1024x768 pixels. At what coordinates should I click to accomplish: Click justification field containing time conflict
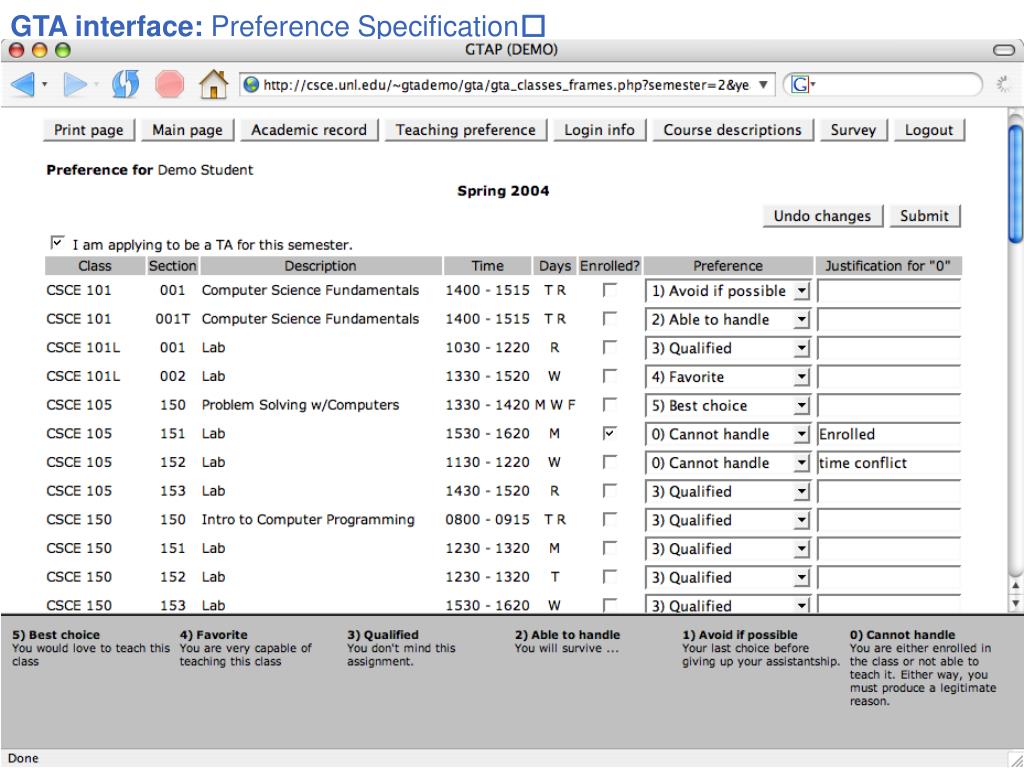point(889,463)
